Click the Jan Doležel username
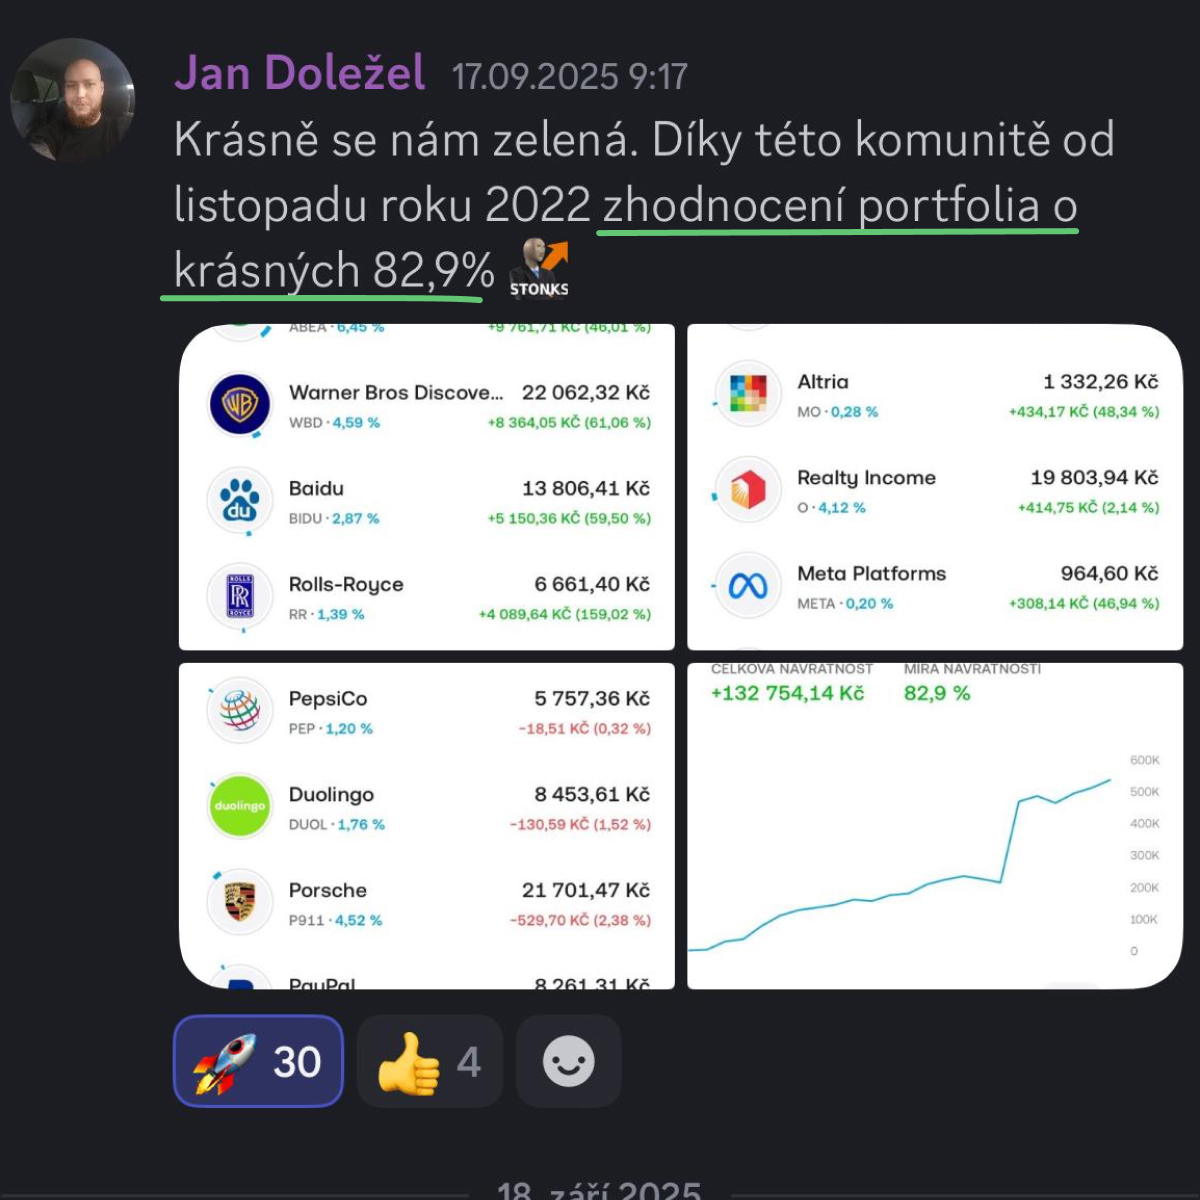Viewport: 1200px width, 1200px height. (300, 74)
